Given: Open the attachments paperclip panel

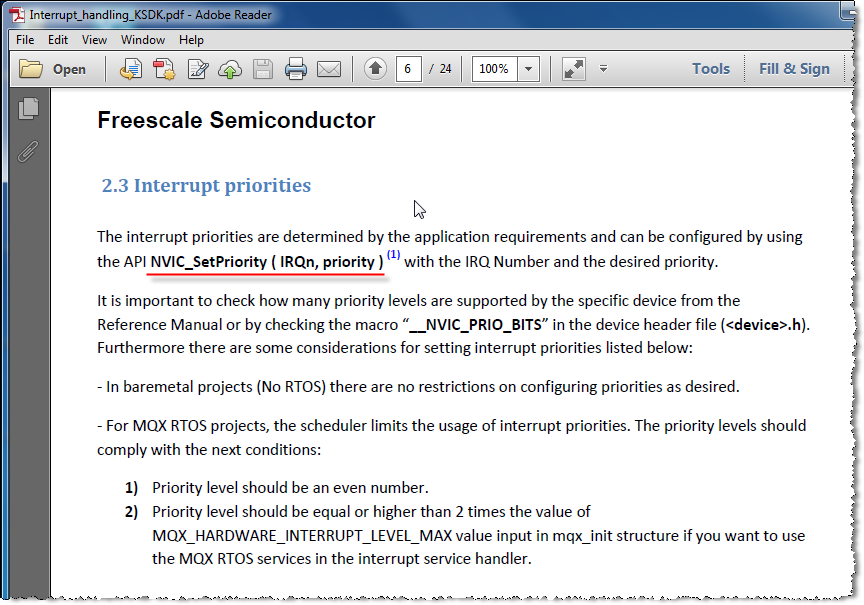Looking at the screenshot, I should [x=28, y=151].
